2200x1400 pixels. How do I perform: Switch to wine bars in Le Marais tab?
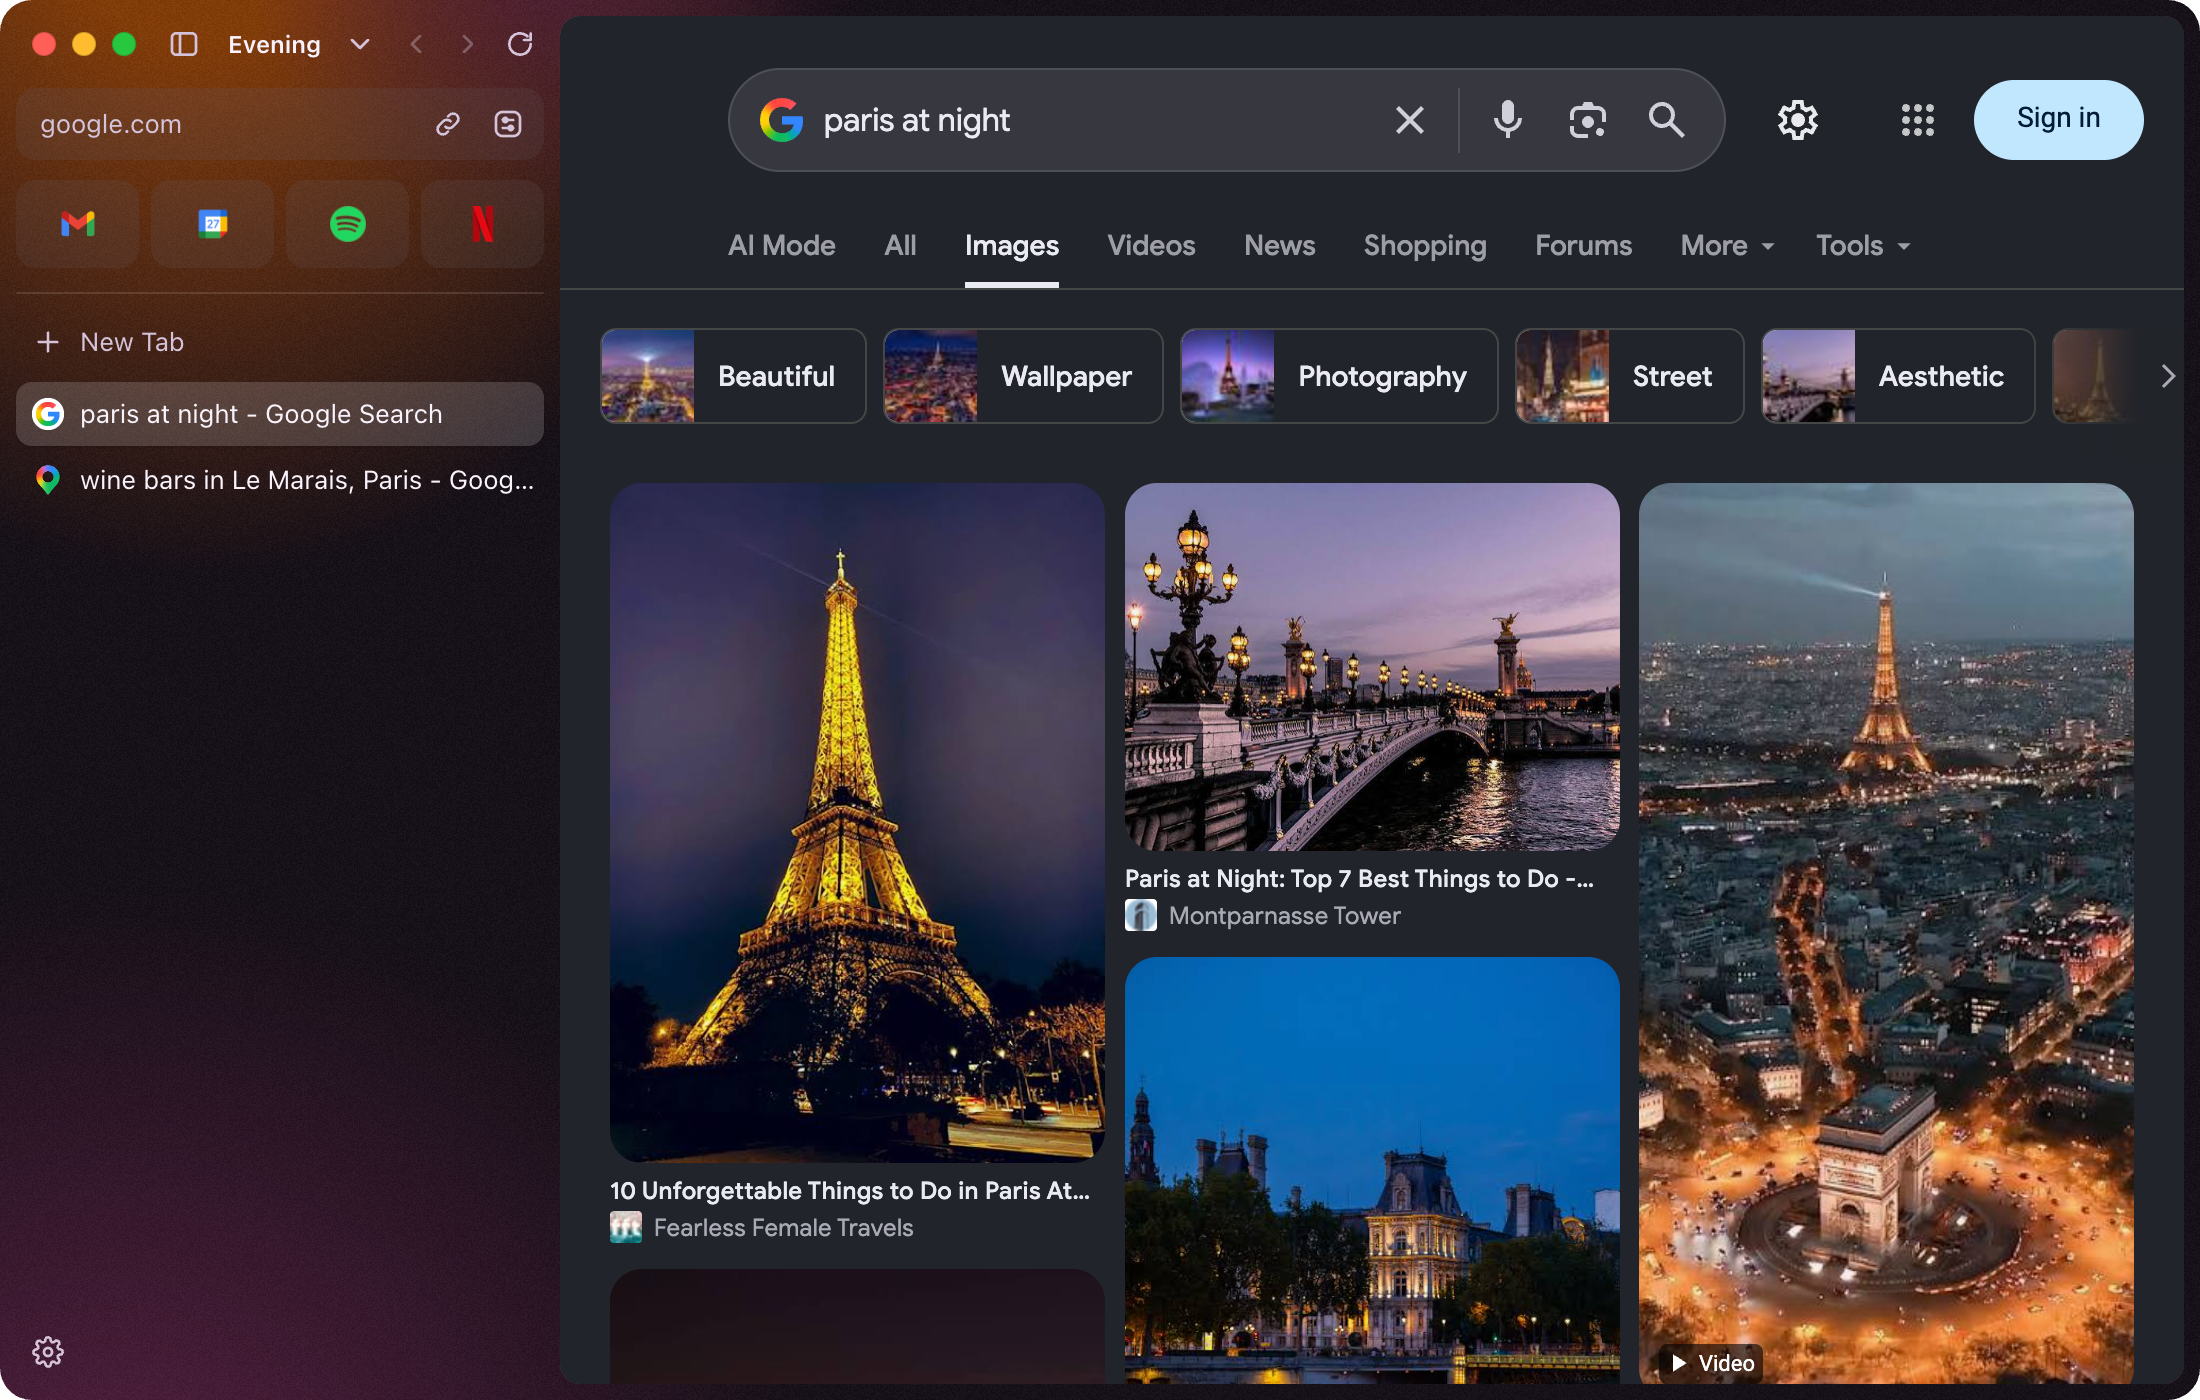tap(280, 480)
